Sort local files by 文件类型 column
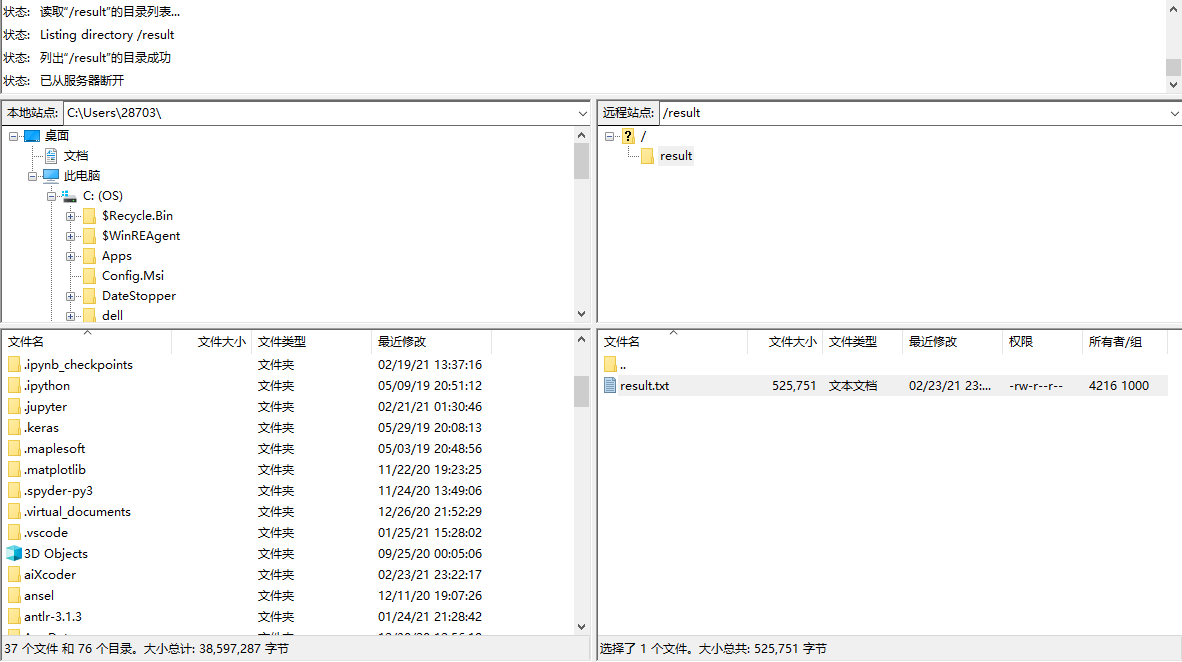This screenshot has height=662, width=1182. coord(311,342)
